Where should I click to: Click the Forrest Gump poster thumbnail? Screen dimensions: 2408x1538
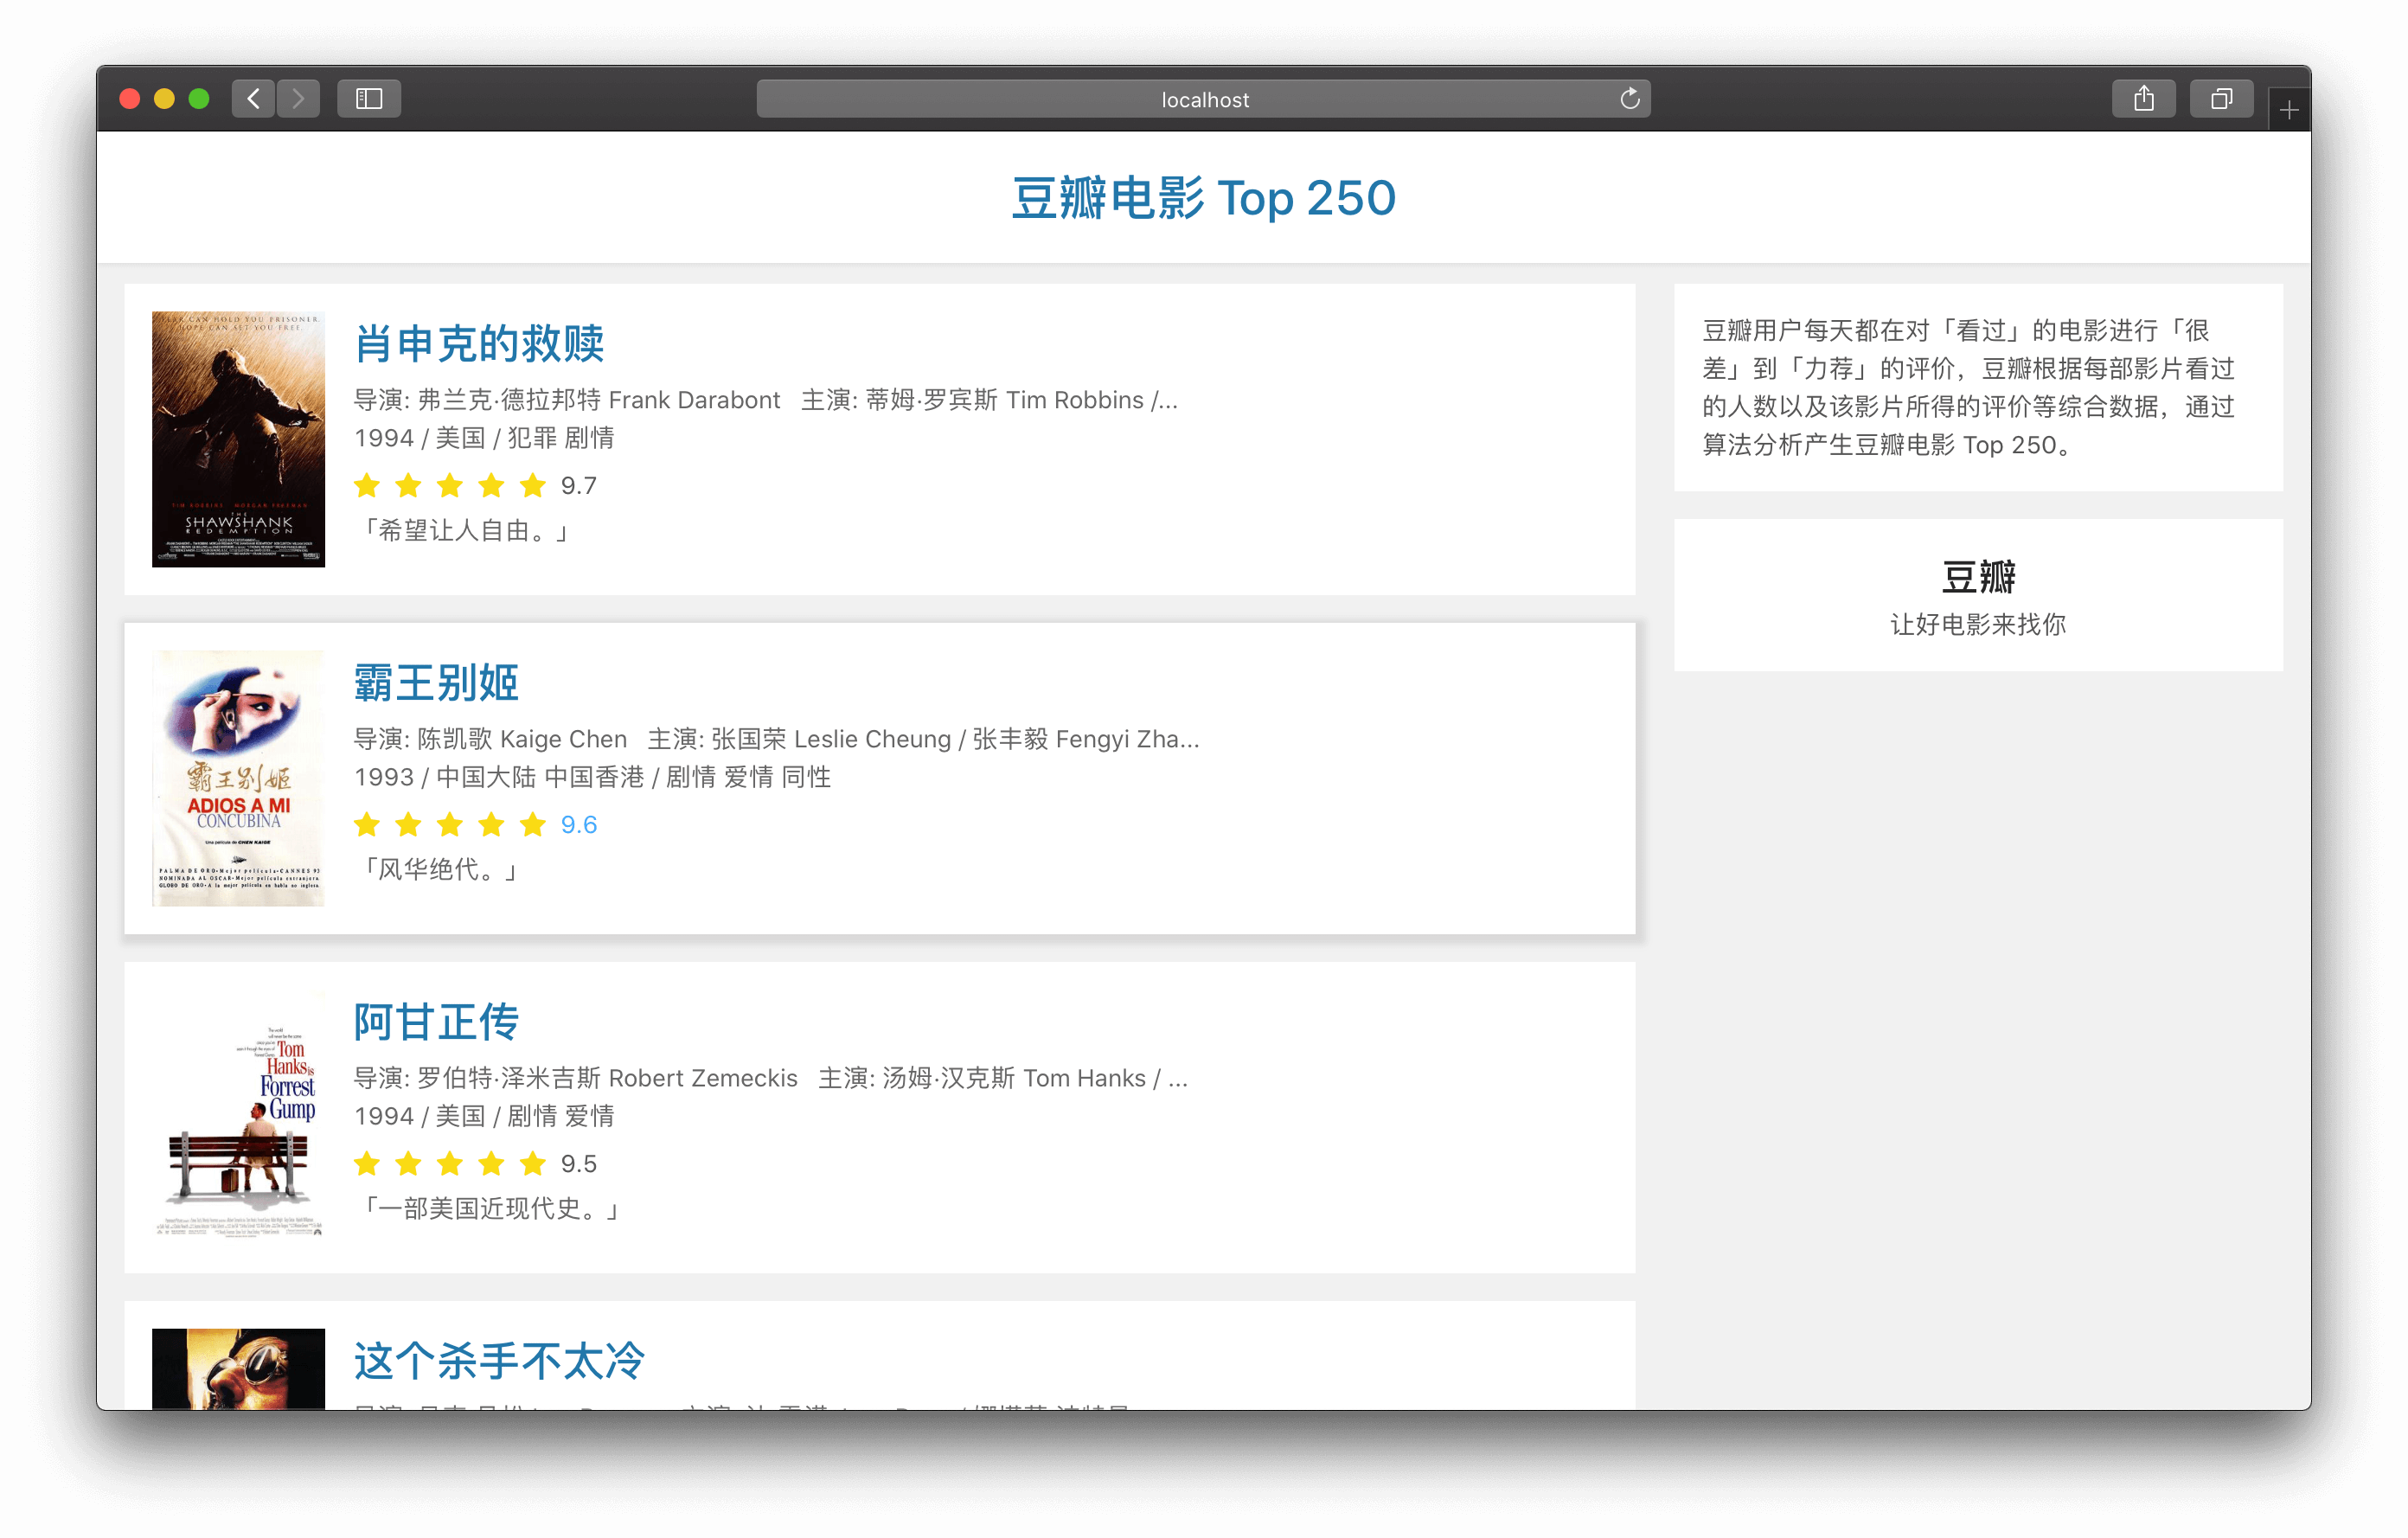click(238, 1117)
